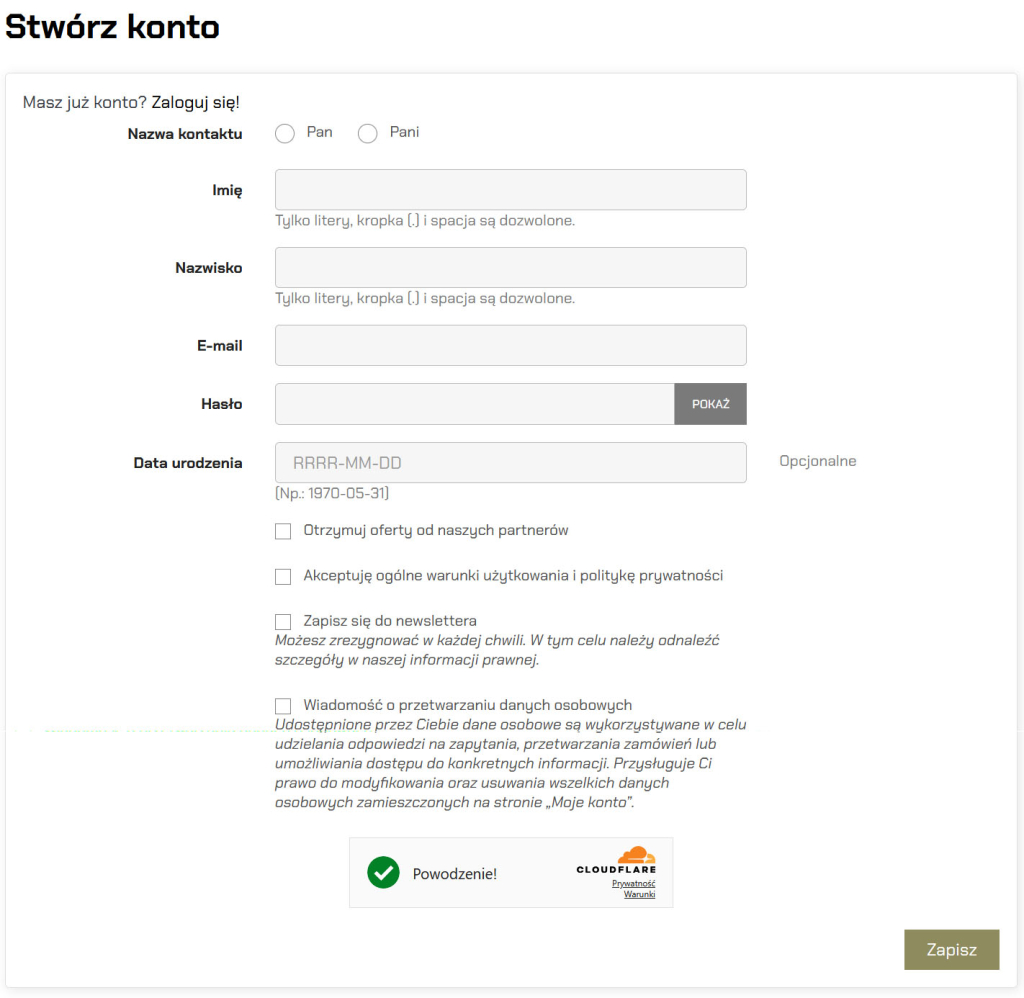The height and width of the screenshot is (998, 1024).
Task: Click the Powodzenie! verification text
Action: pos(455,874)
